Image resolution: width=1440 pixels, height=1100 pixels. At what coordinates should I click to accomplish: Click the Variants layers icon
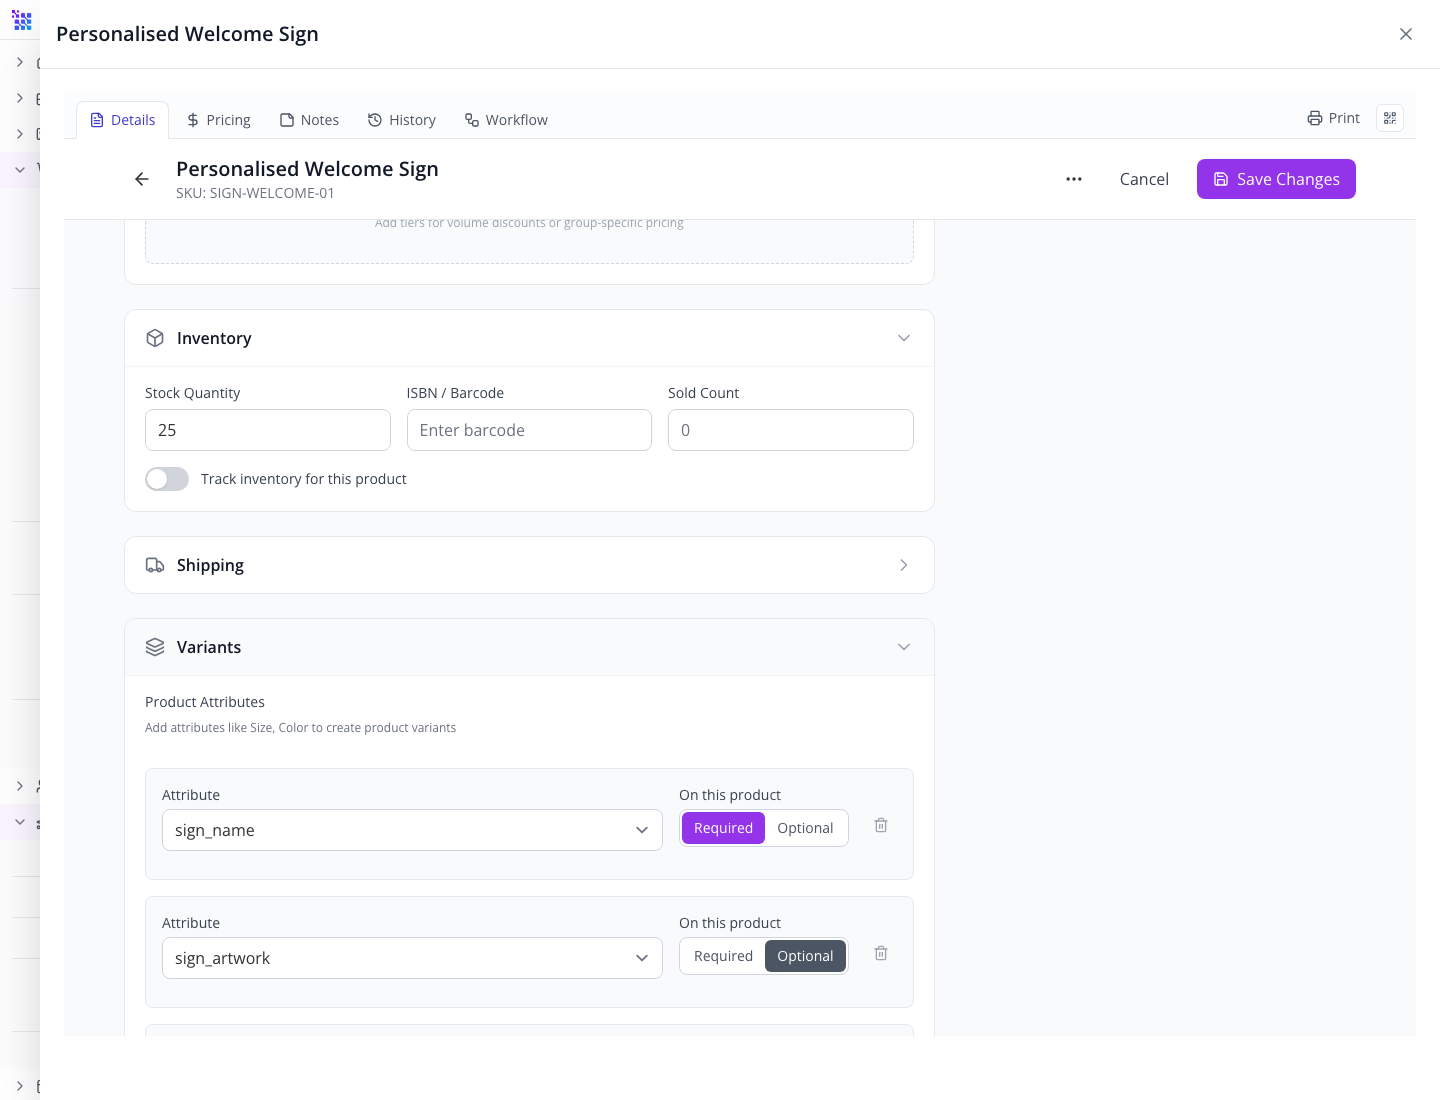coord(155,647)
